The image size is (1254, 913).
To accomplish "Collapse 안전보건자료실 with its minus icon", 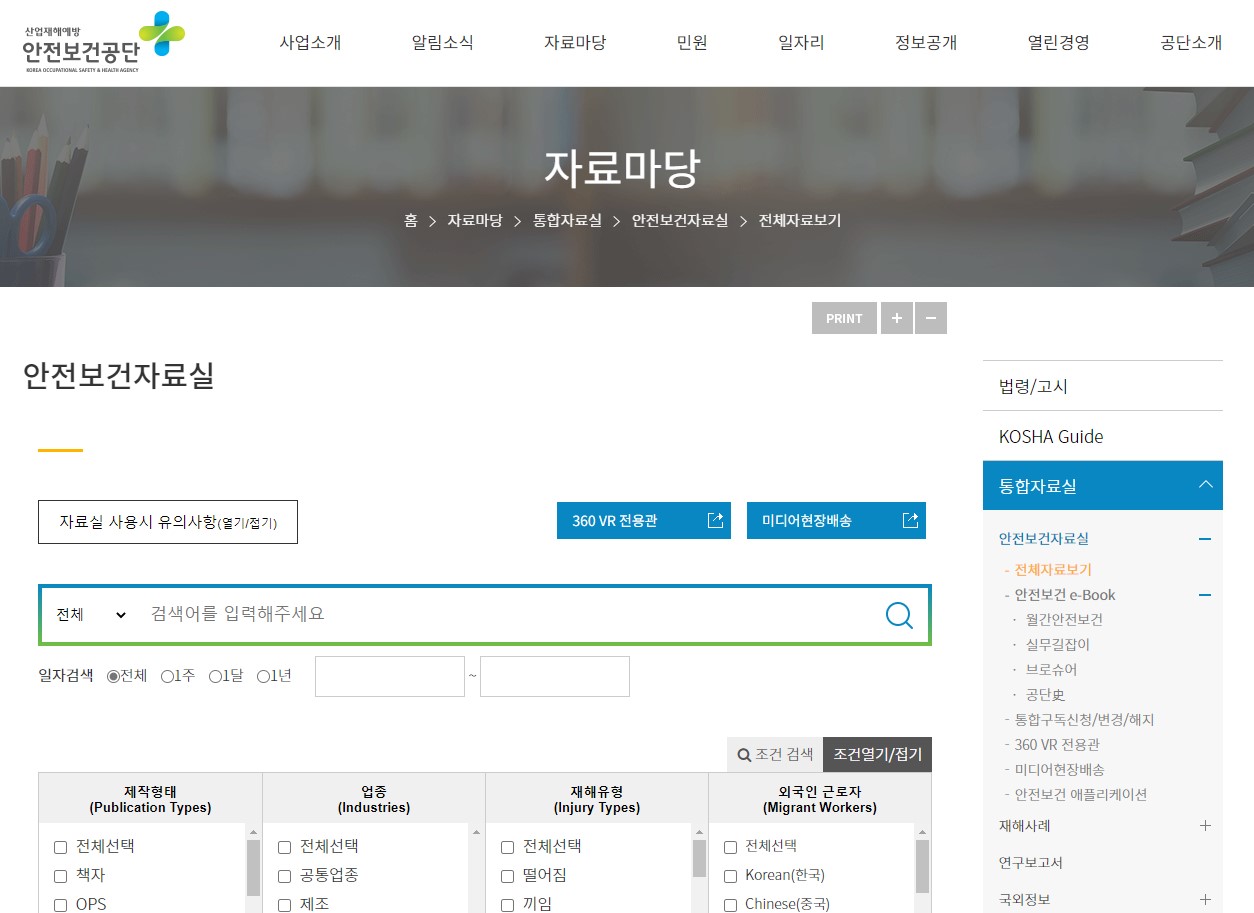I will pyautogui.click(x=1205, y=539).
